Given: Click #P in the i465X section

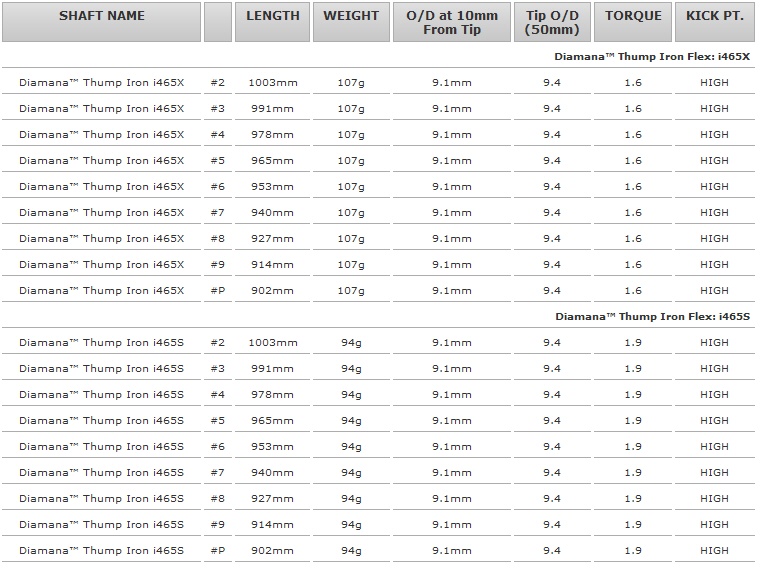Looking at the screenshot, I should click(x=218, y=291).
